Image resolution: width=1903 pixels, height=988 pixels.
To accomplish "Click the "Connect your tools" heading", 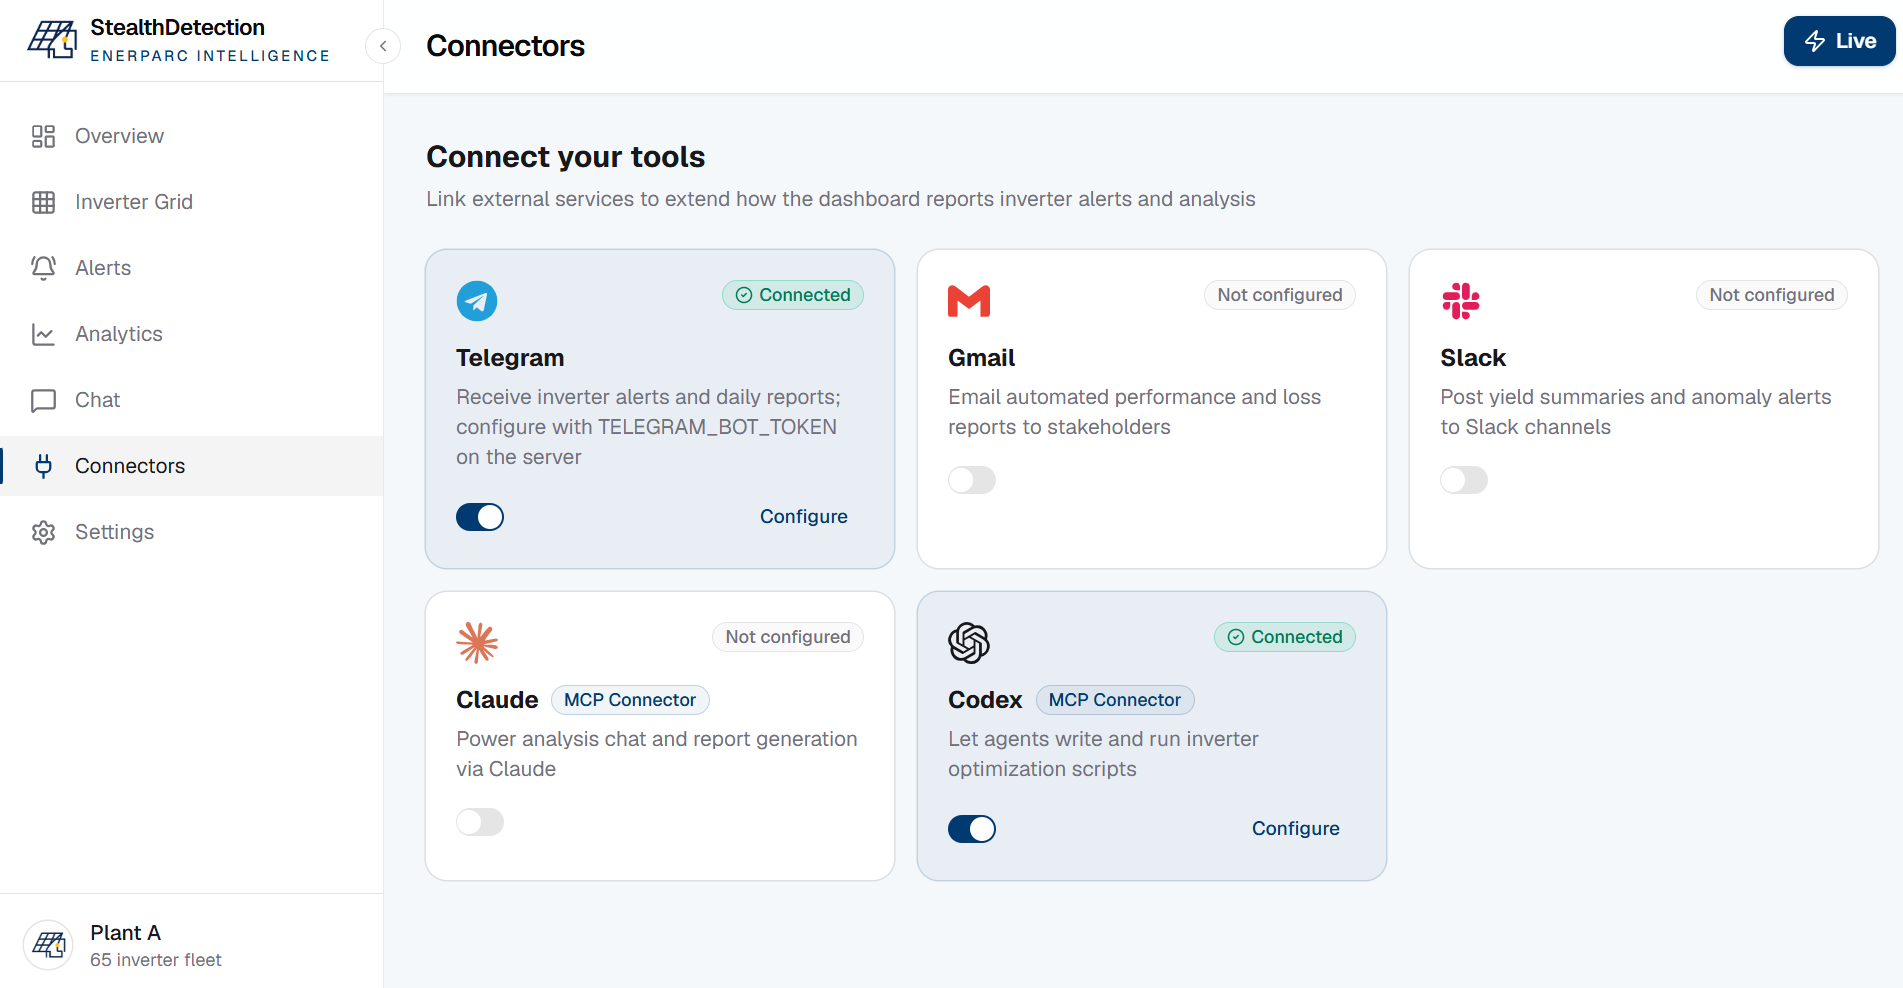I will tap(566, 157).
